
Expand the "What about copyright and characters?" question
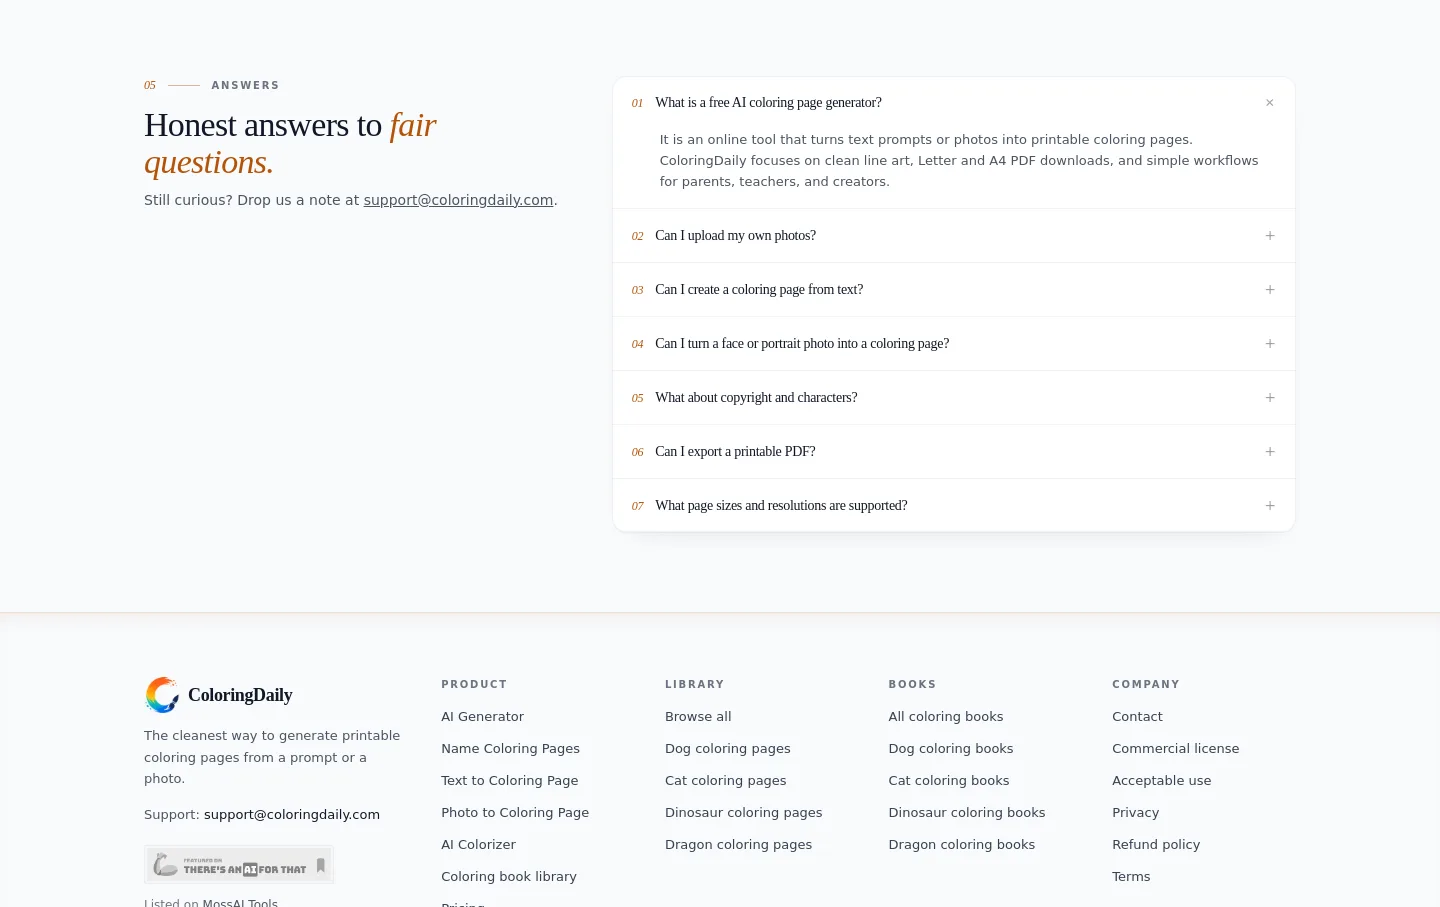coord(953,398)
